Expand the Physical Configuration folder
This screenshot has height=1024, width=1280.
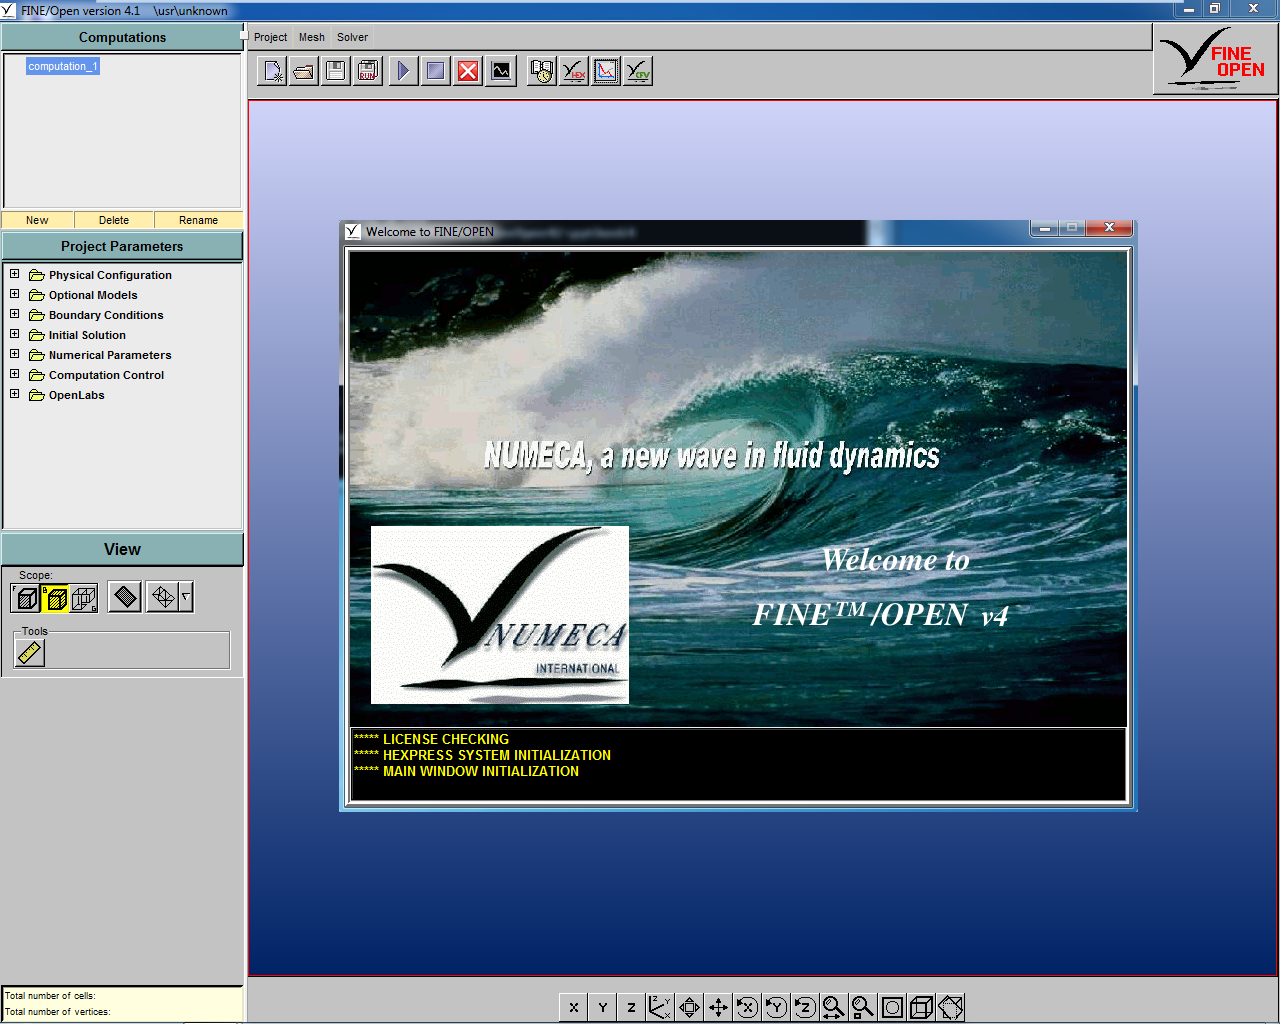[x=14, y=274]
